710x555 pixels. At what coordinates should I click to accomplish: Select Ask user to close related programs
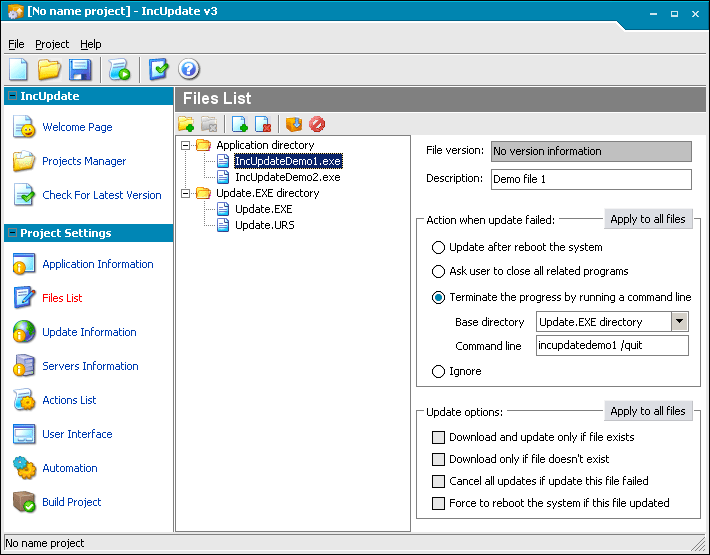coord(438,271)
